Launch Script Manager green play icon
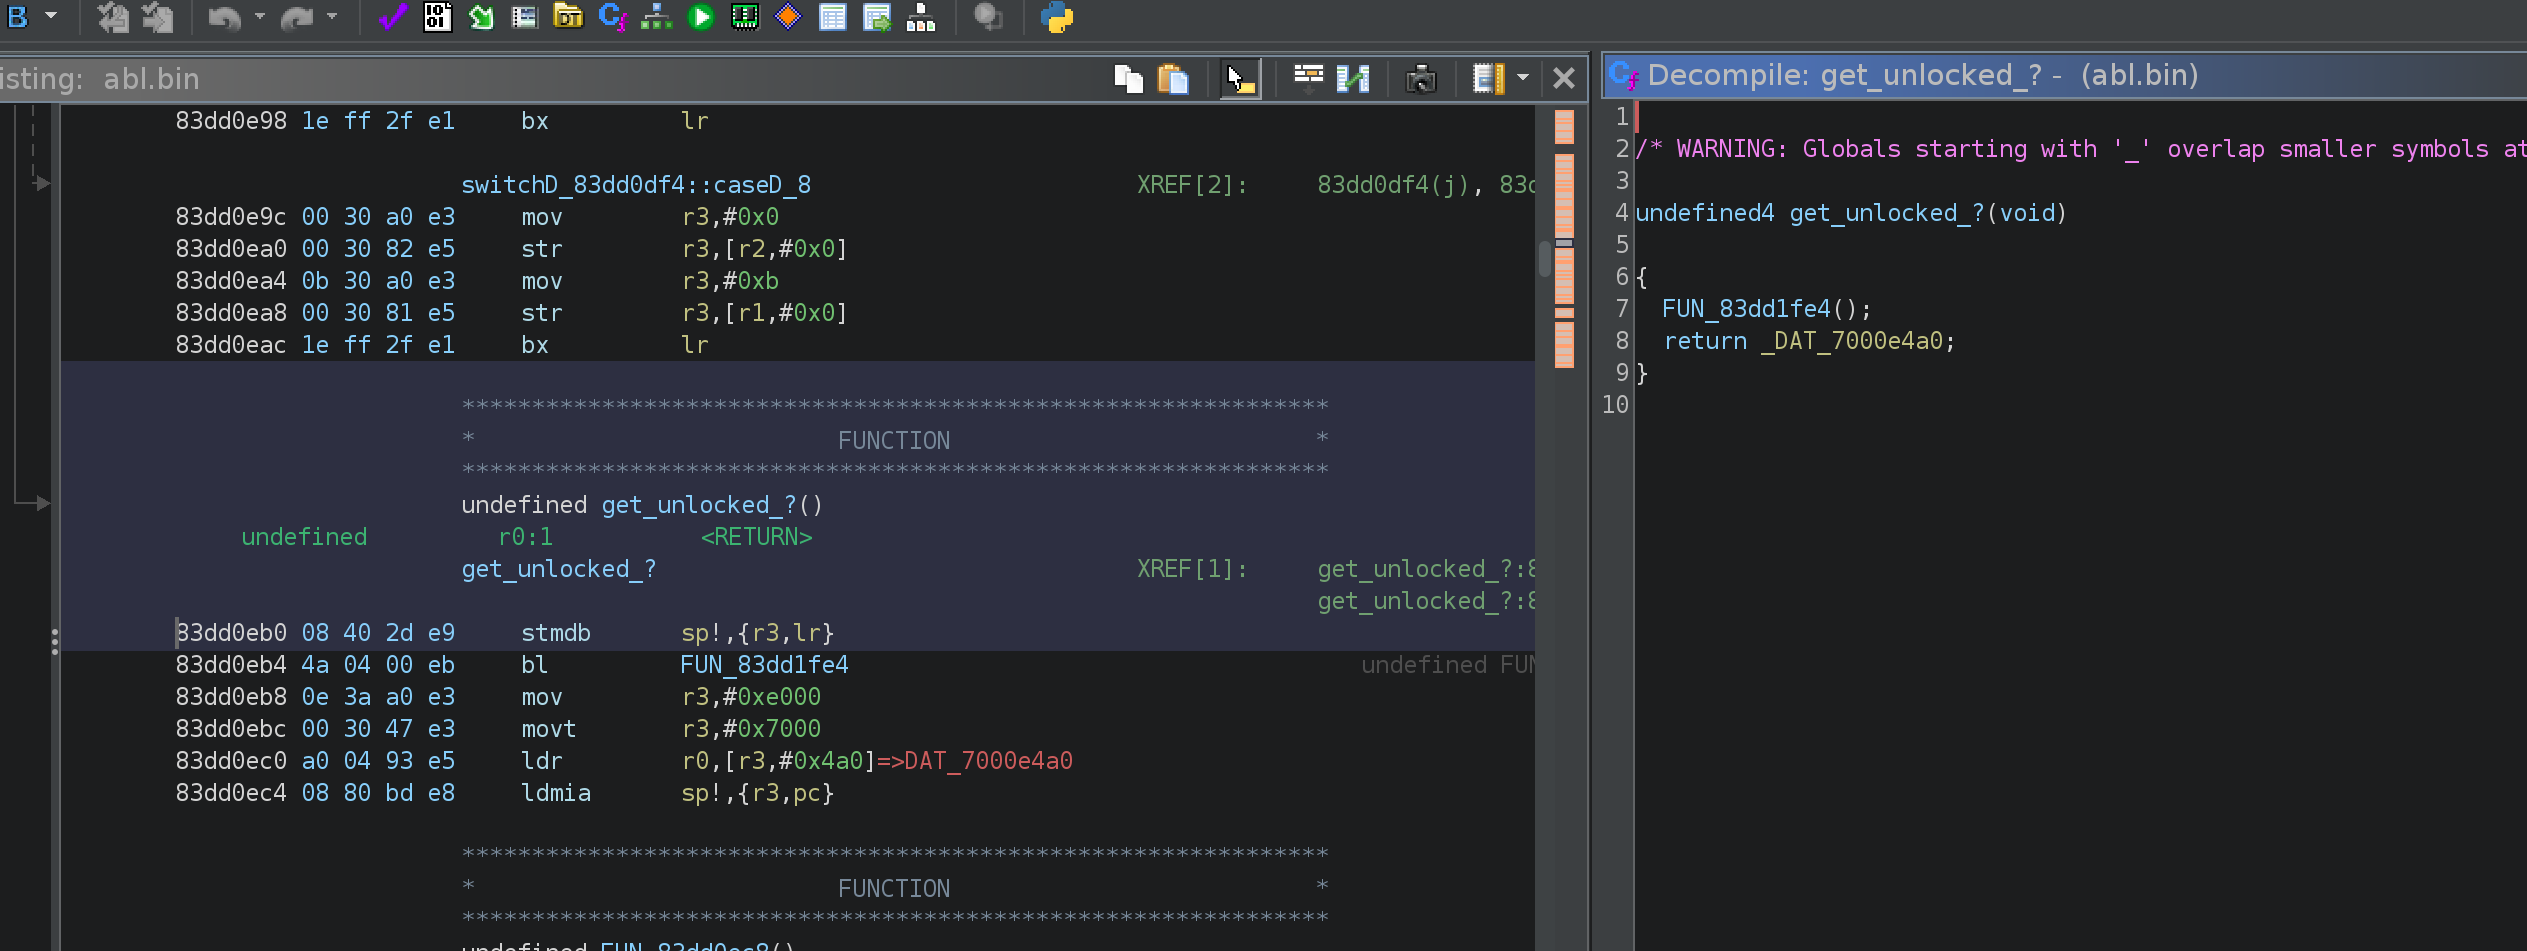 [702, 17]
